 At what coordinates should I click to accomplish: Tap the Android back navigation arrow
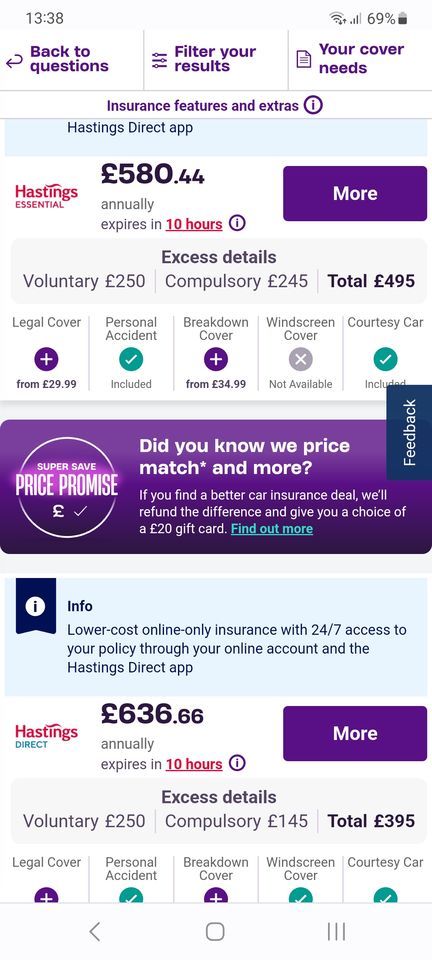point(94,931)
